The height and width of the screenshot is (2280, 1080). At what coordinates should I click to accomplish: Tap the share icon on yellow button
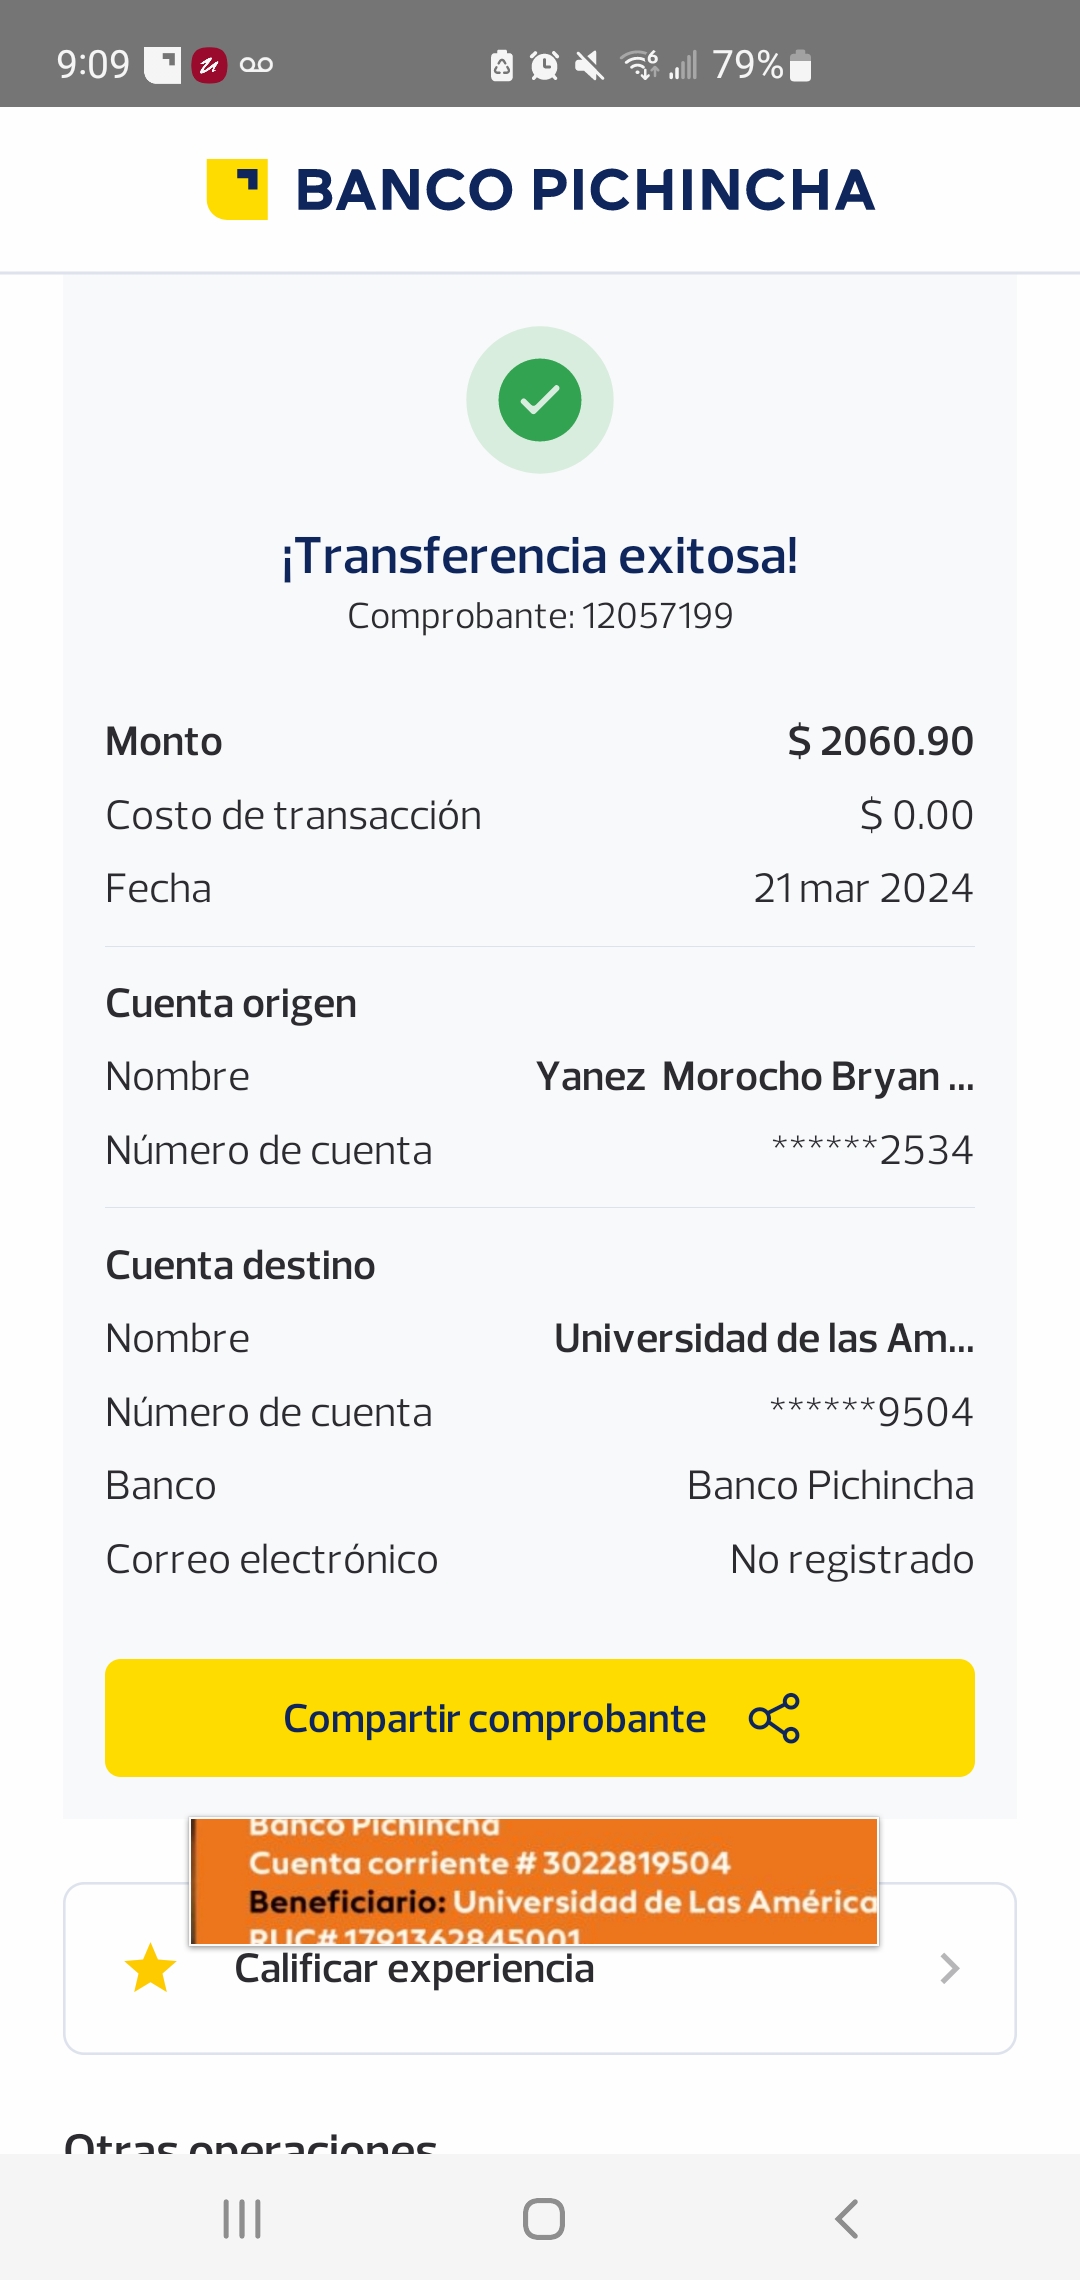774,1718
